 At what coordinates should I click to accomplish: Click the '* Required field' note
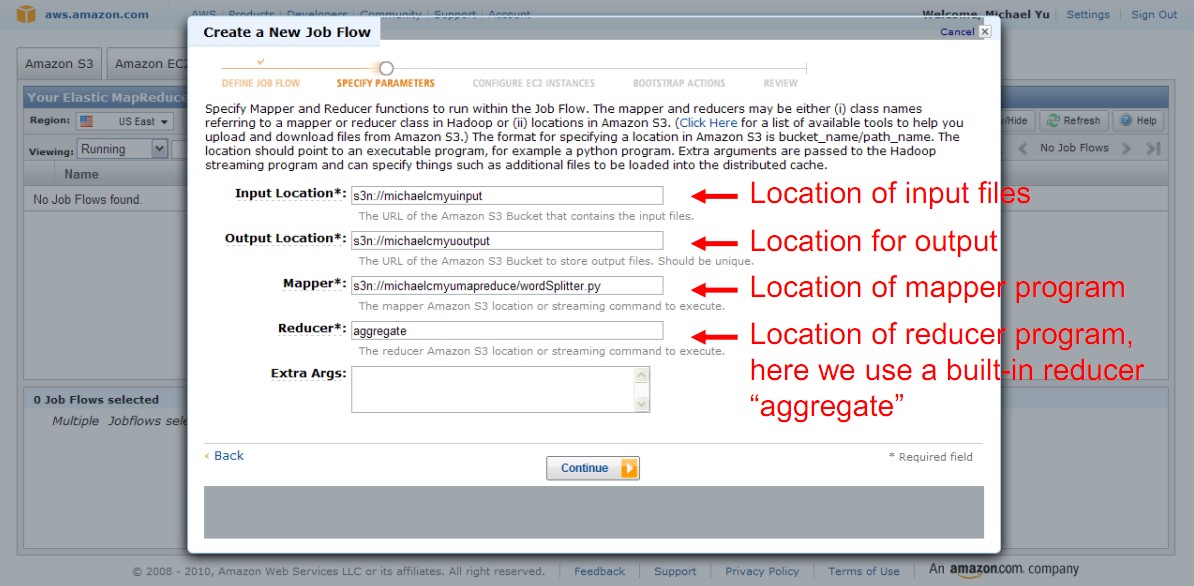[931, 457]
